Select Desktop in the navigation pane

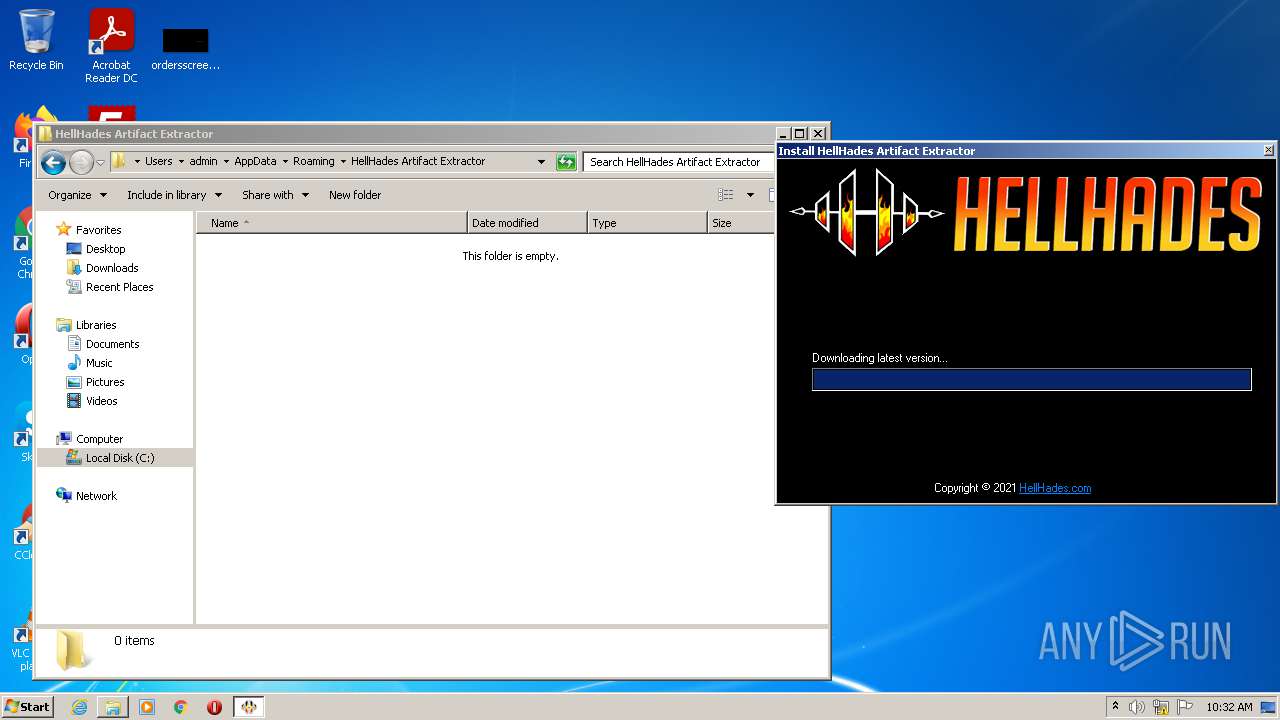pyautogui.click(x=105, y=249)
